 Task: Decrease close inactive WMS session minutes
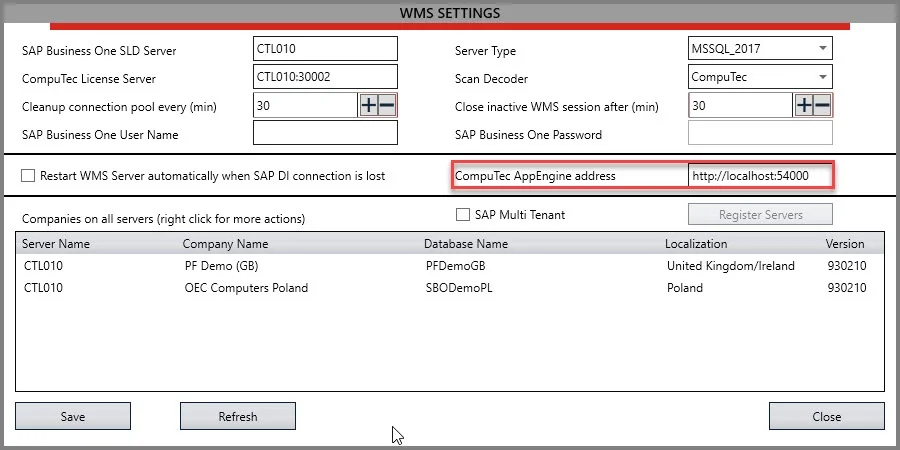[x=822, y=105]
